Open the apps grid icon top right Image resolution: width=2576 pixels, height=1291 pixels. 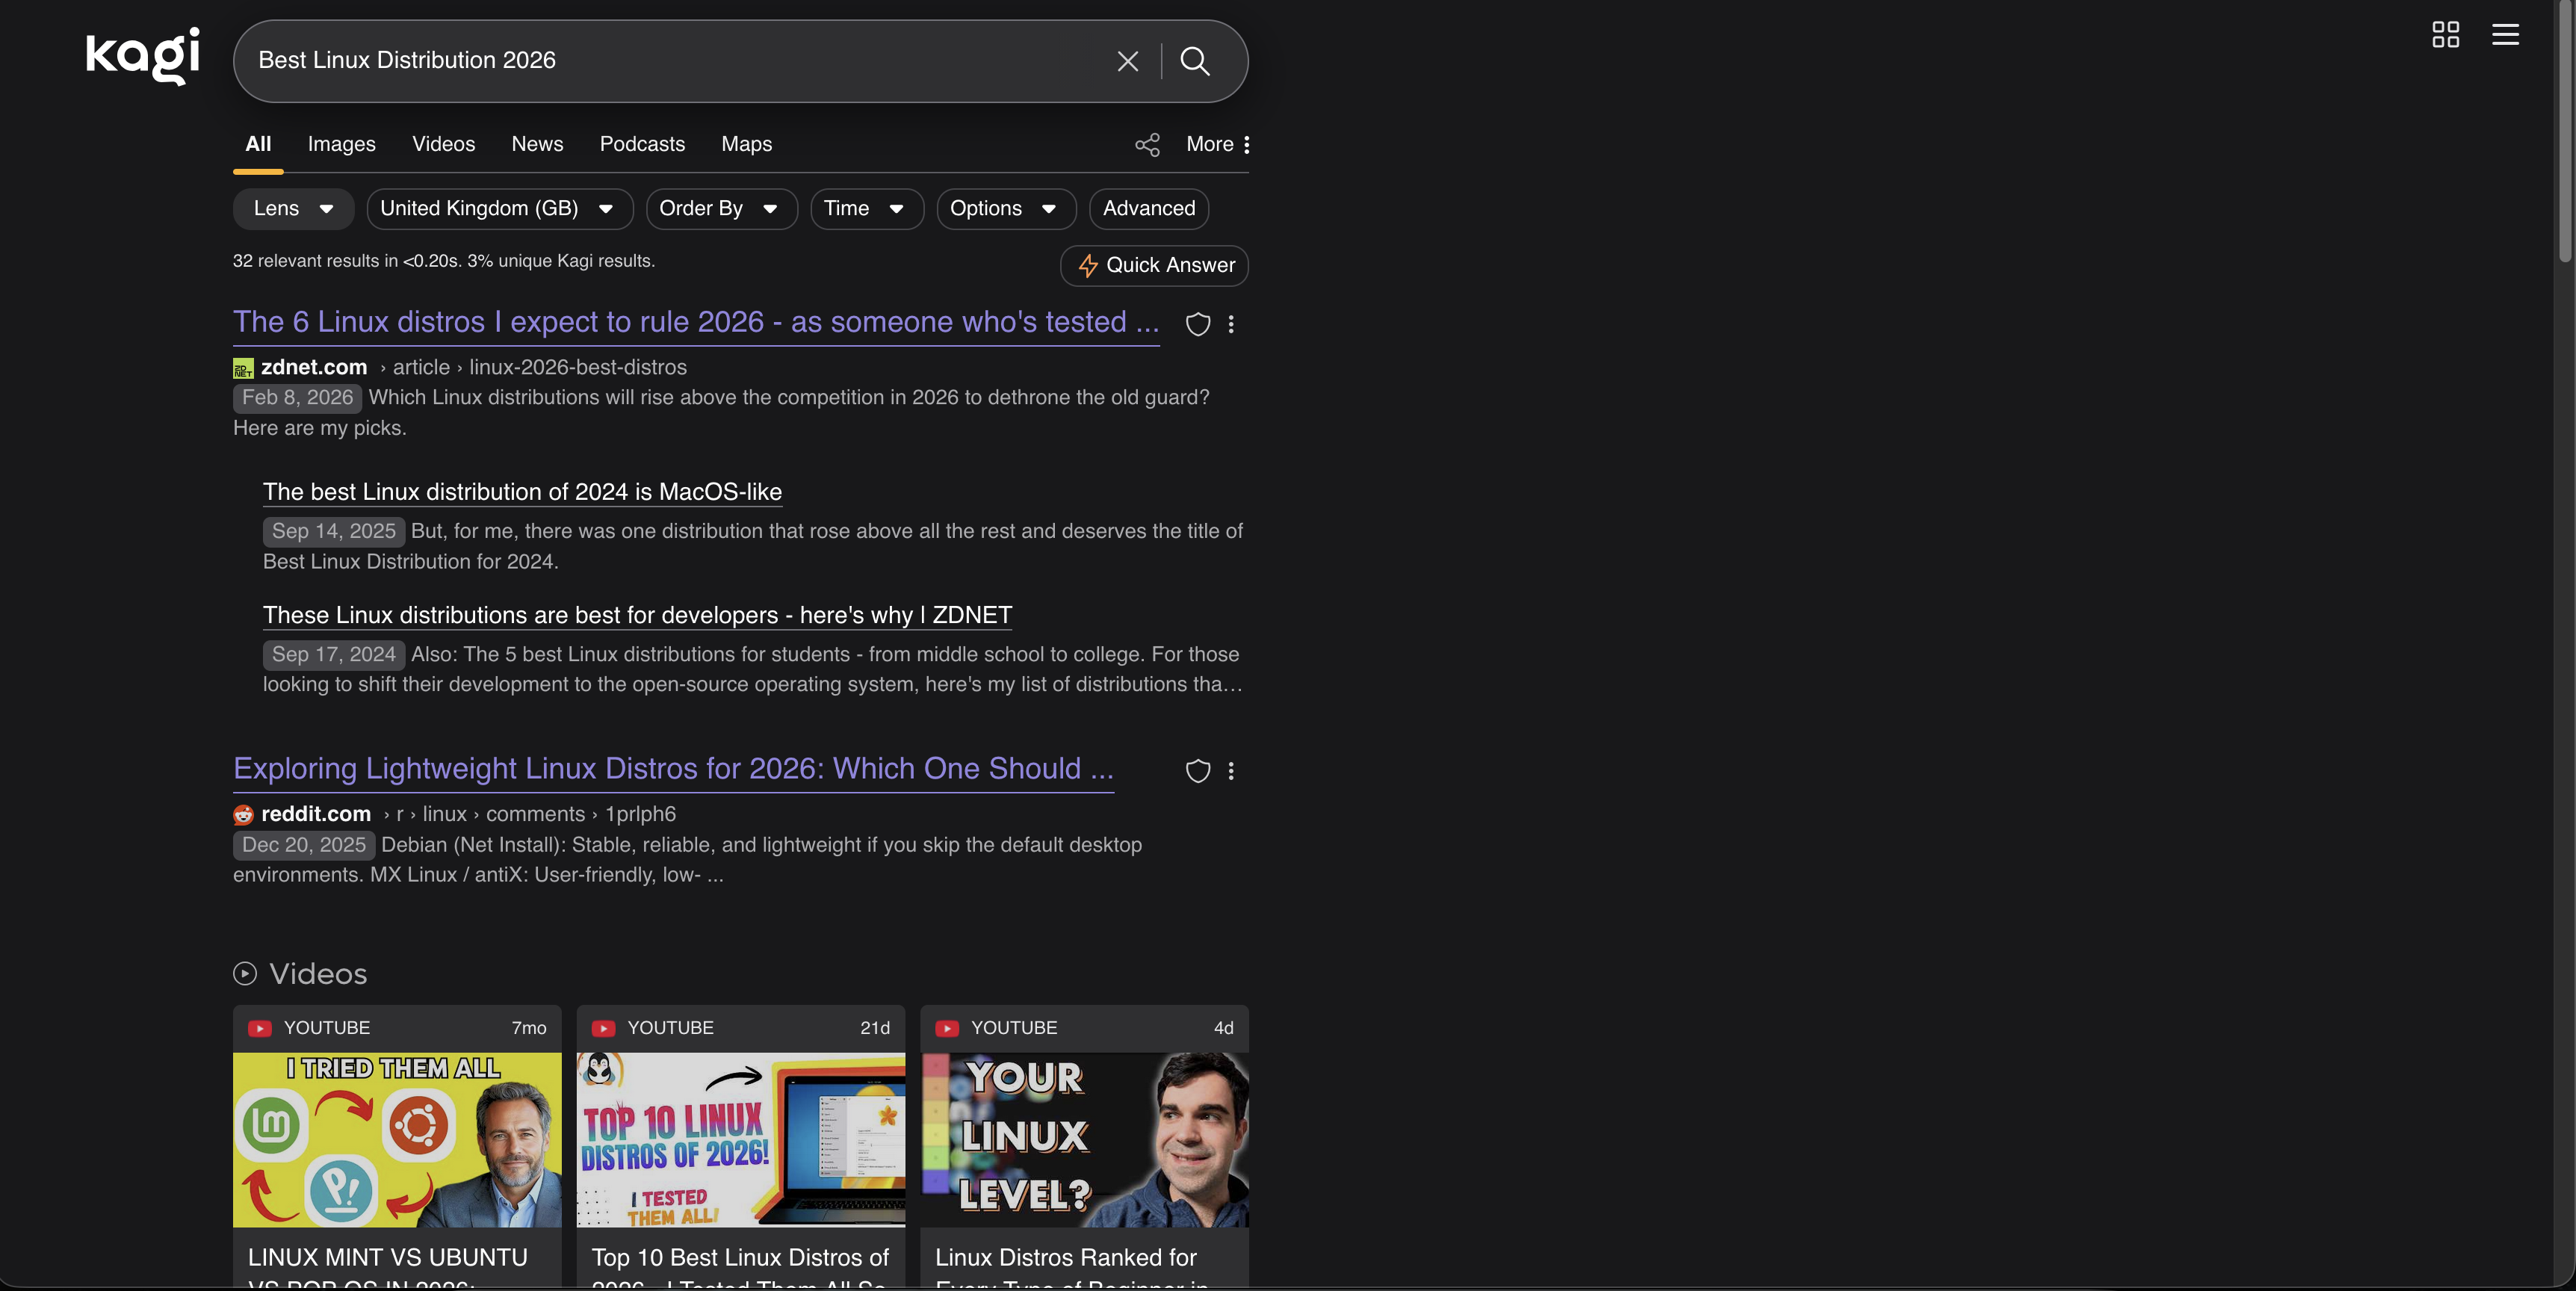2446,34
